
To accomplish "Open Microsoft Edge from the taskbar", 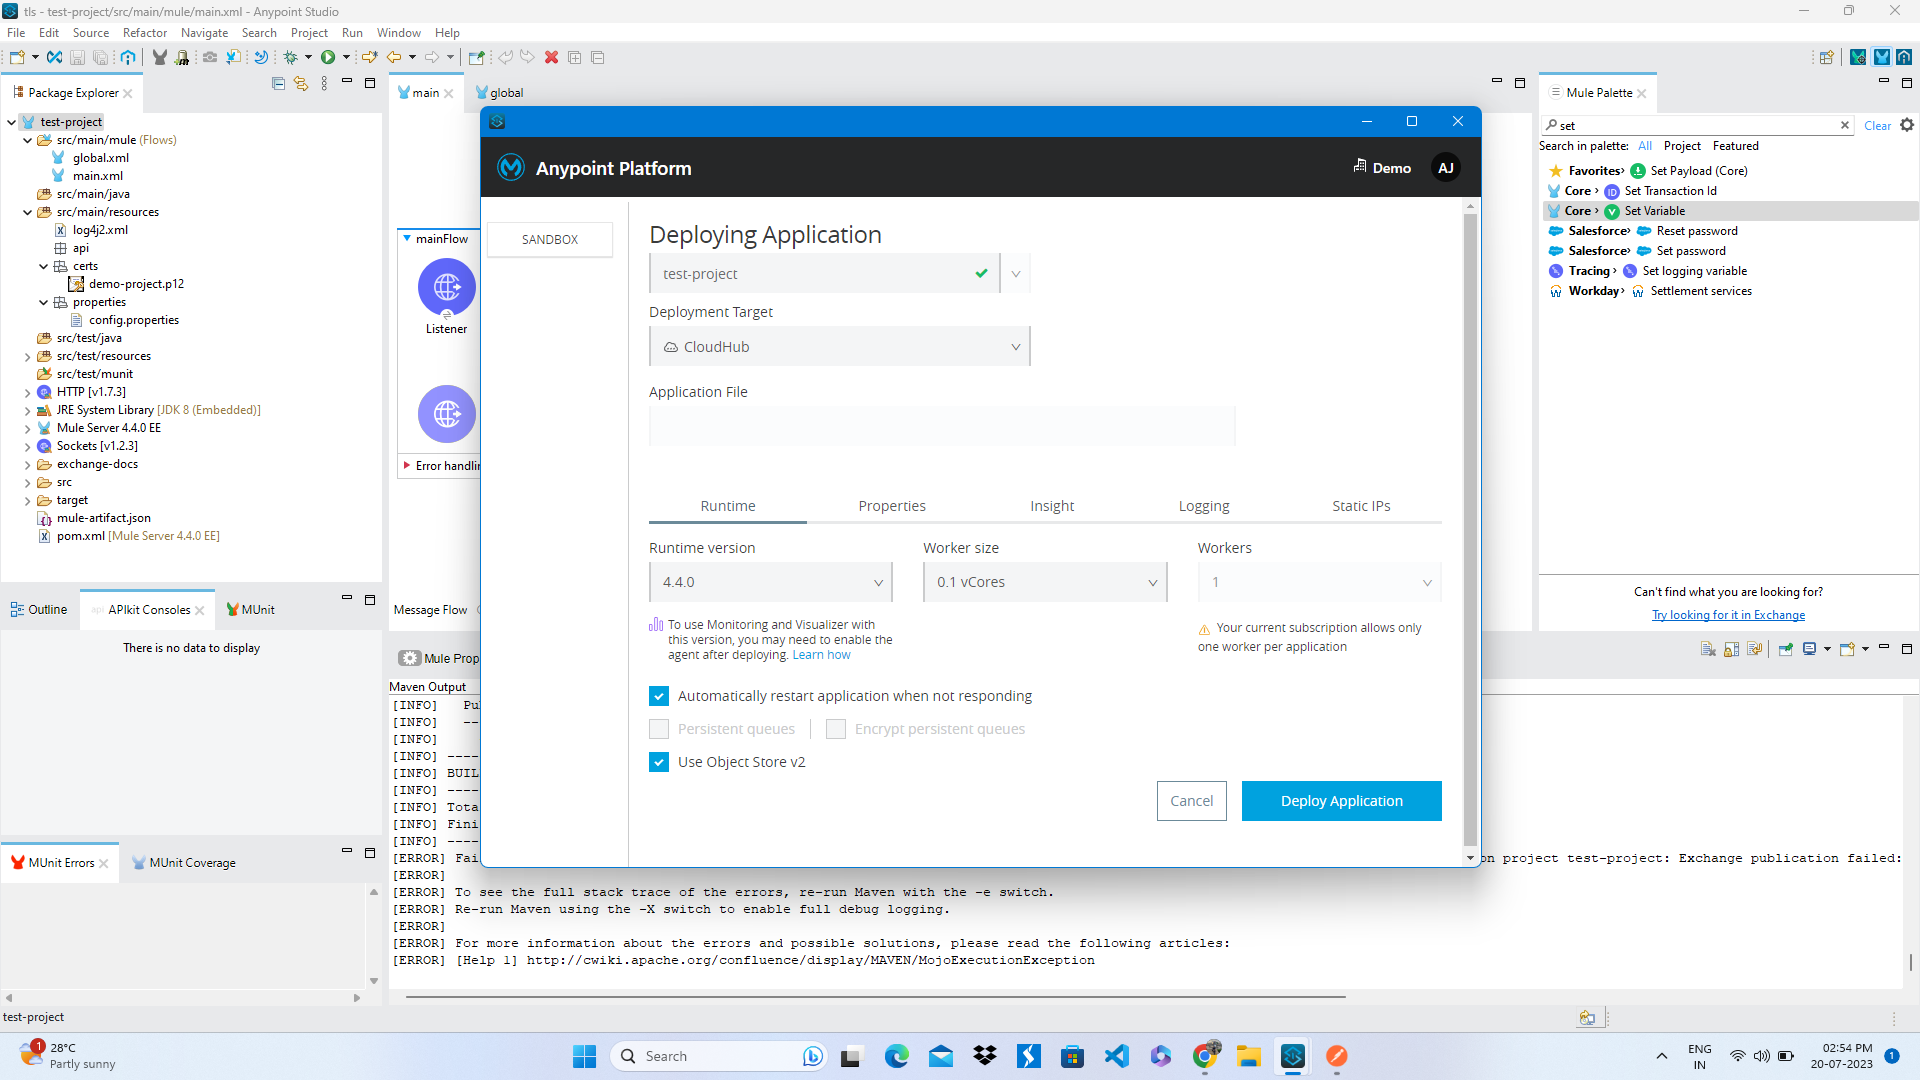I will pos(897,1056).
